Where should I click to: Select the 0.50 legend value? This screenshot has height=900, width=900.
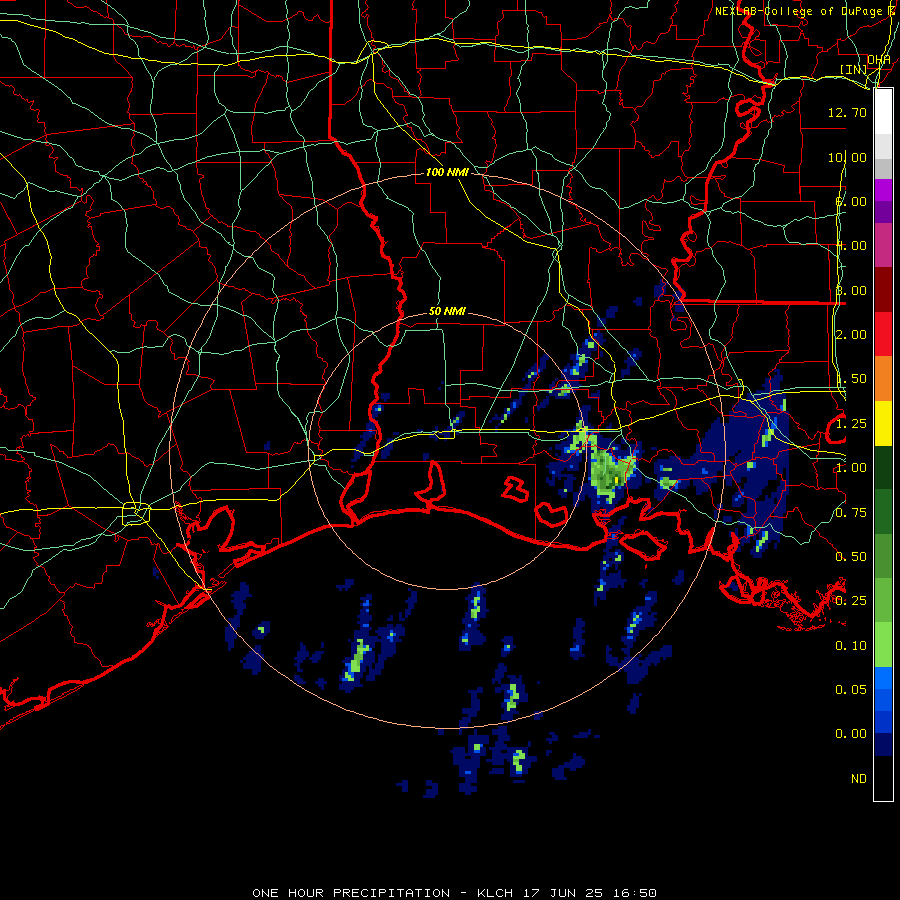pyautogui.click(x=851, y=557)
